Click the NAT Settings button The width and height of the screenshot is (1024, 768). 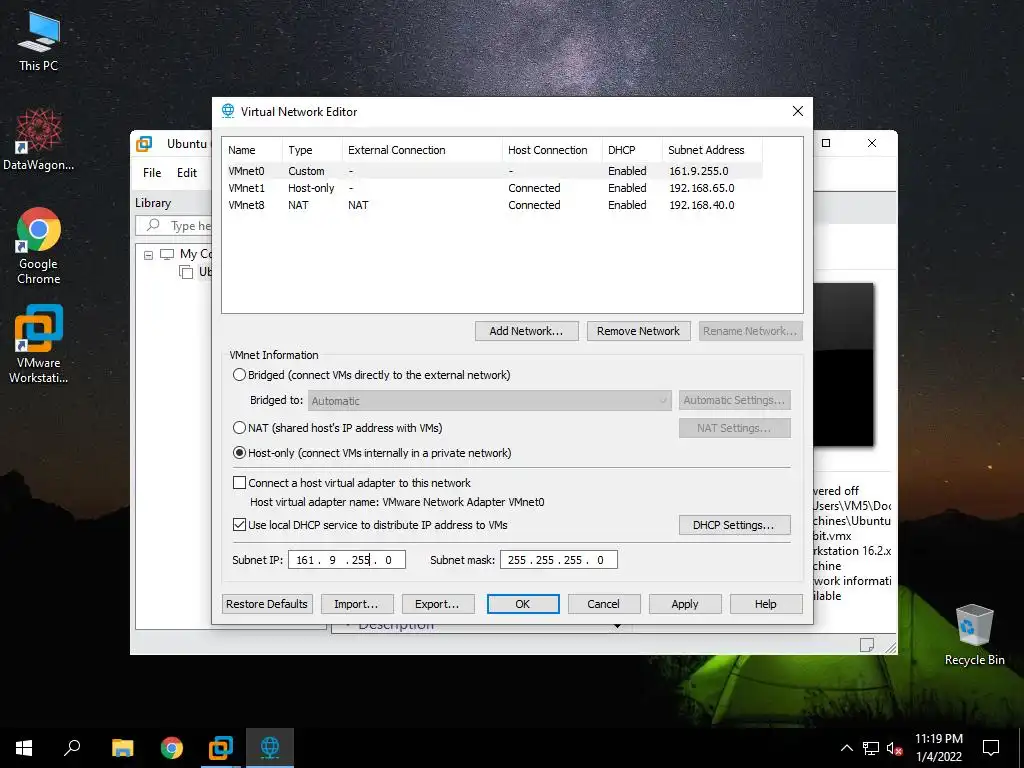[x=734, y=428]
